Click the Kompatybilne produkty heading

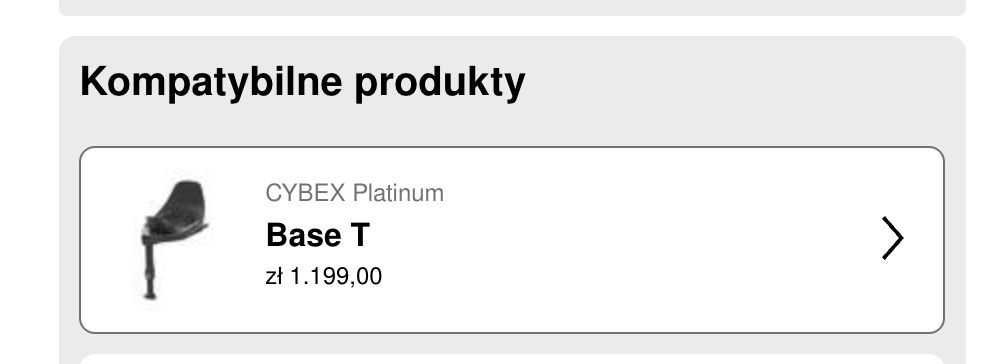[302, 83]
